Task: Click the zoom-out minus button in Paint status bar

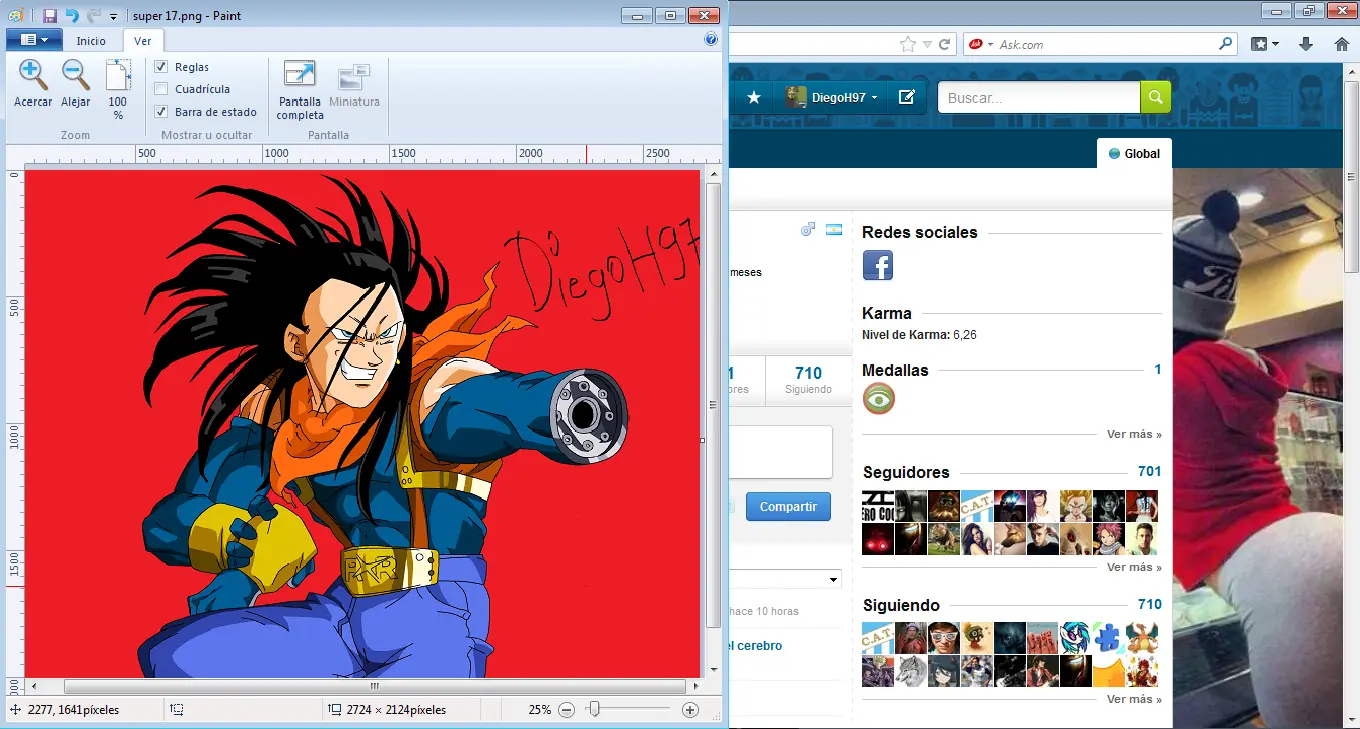Action: (x=566, y=710)
